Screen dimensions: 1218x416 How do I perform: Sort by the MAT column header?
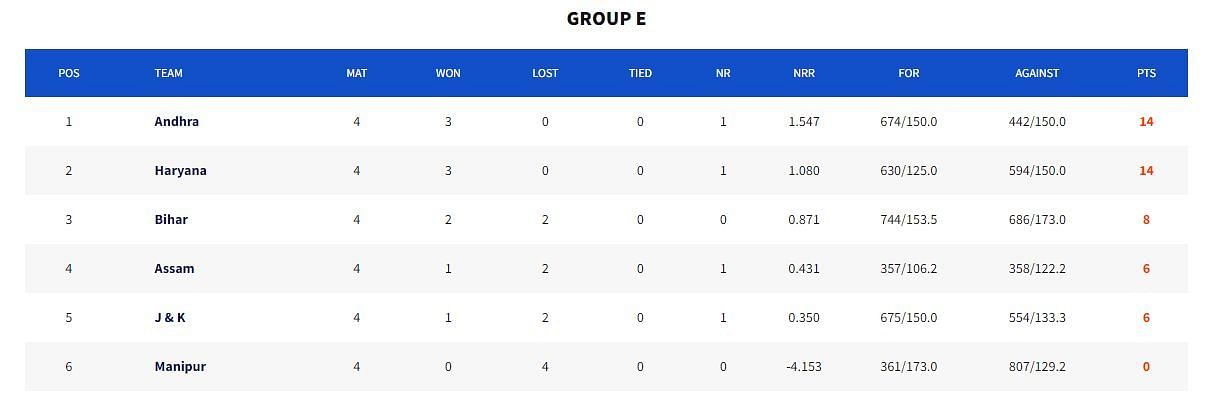coord(356,73)
